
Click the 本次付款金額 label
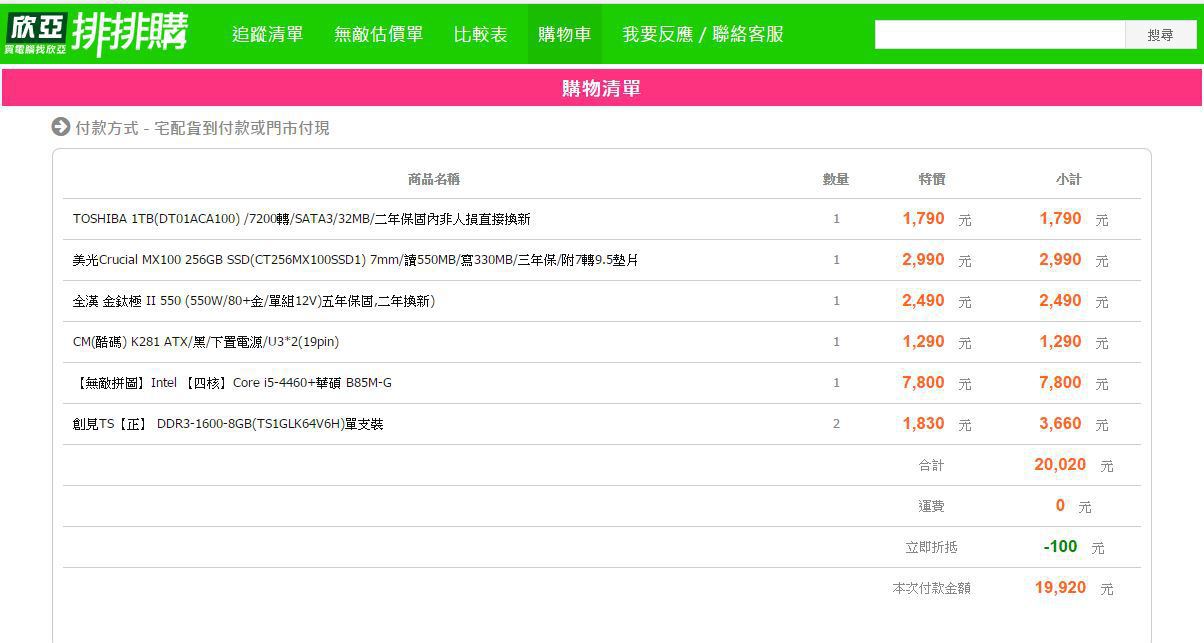pyautogui.click(x=931, y=588)
